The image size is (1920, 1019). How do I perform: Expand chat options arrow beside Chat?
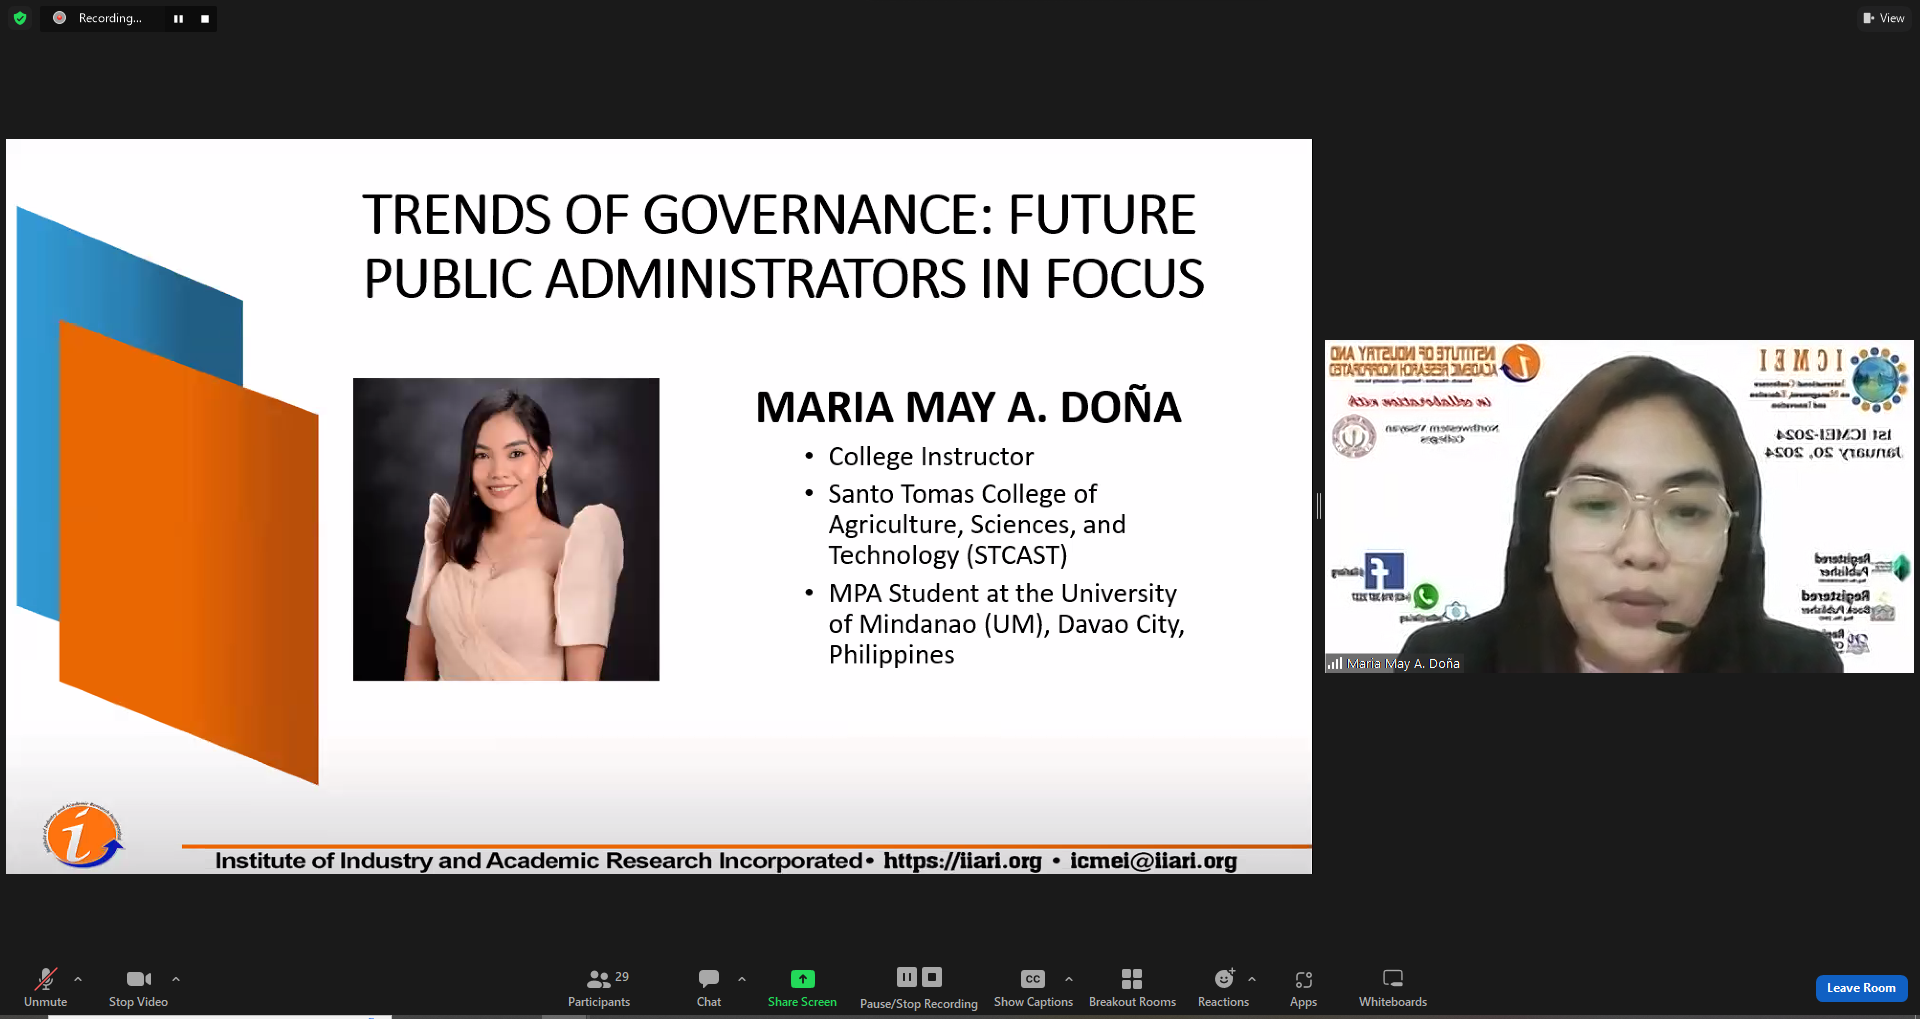(742, 979)
